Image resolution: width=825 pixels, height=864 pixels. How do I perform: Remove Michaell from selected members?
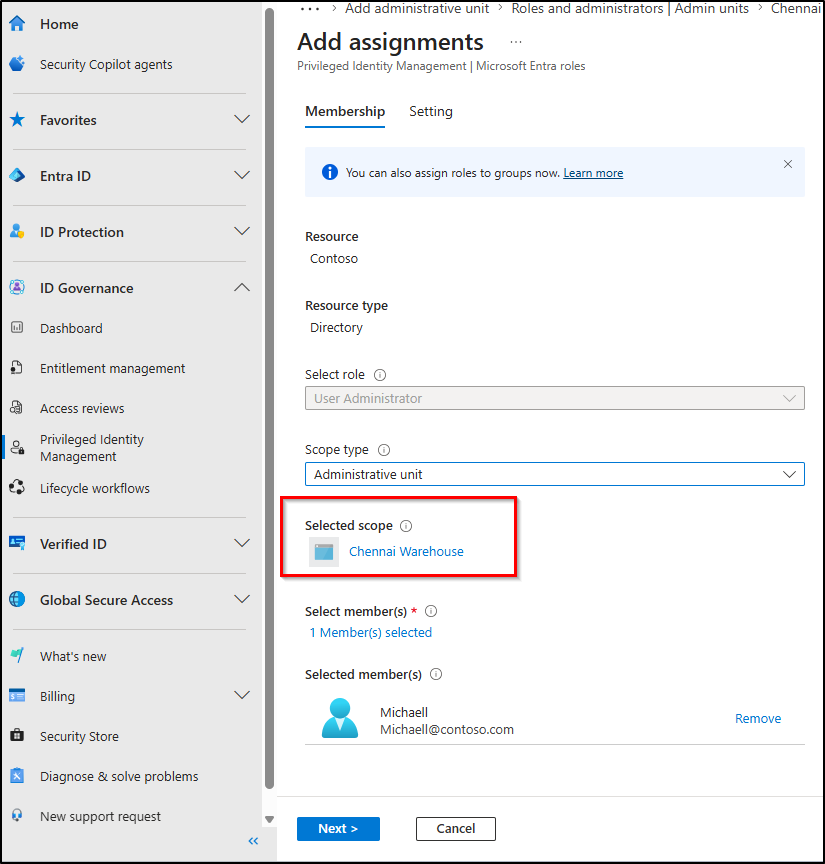[758, 719]
